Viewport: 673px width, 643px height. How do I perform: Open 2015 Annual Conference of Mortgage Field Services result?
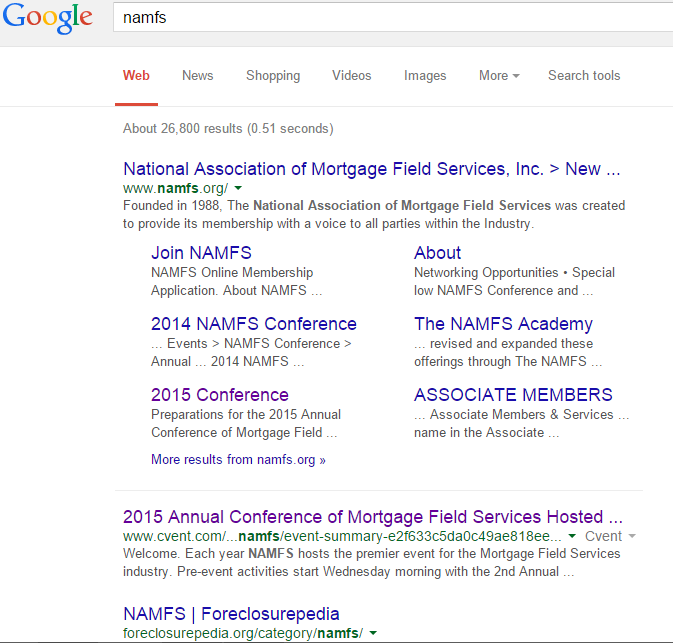click(x=373, y=517)
